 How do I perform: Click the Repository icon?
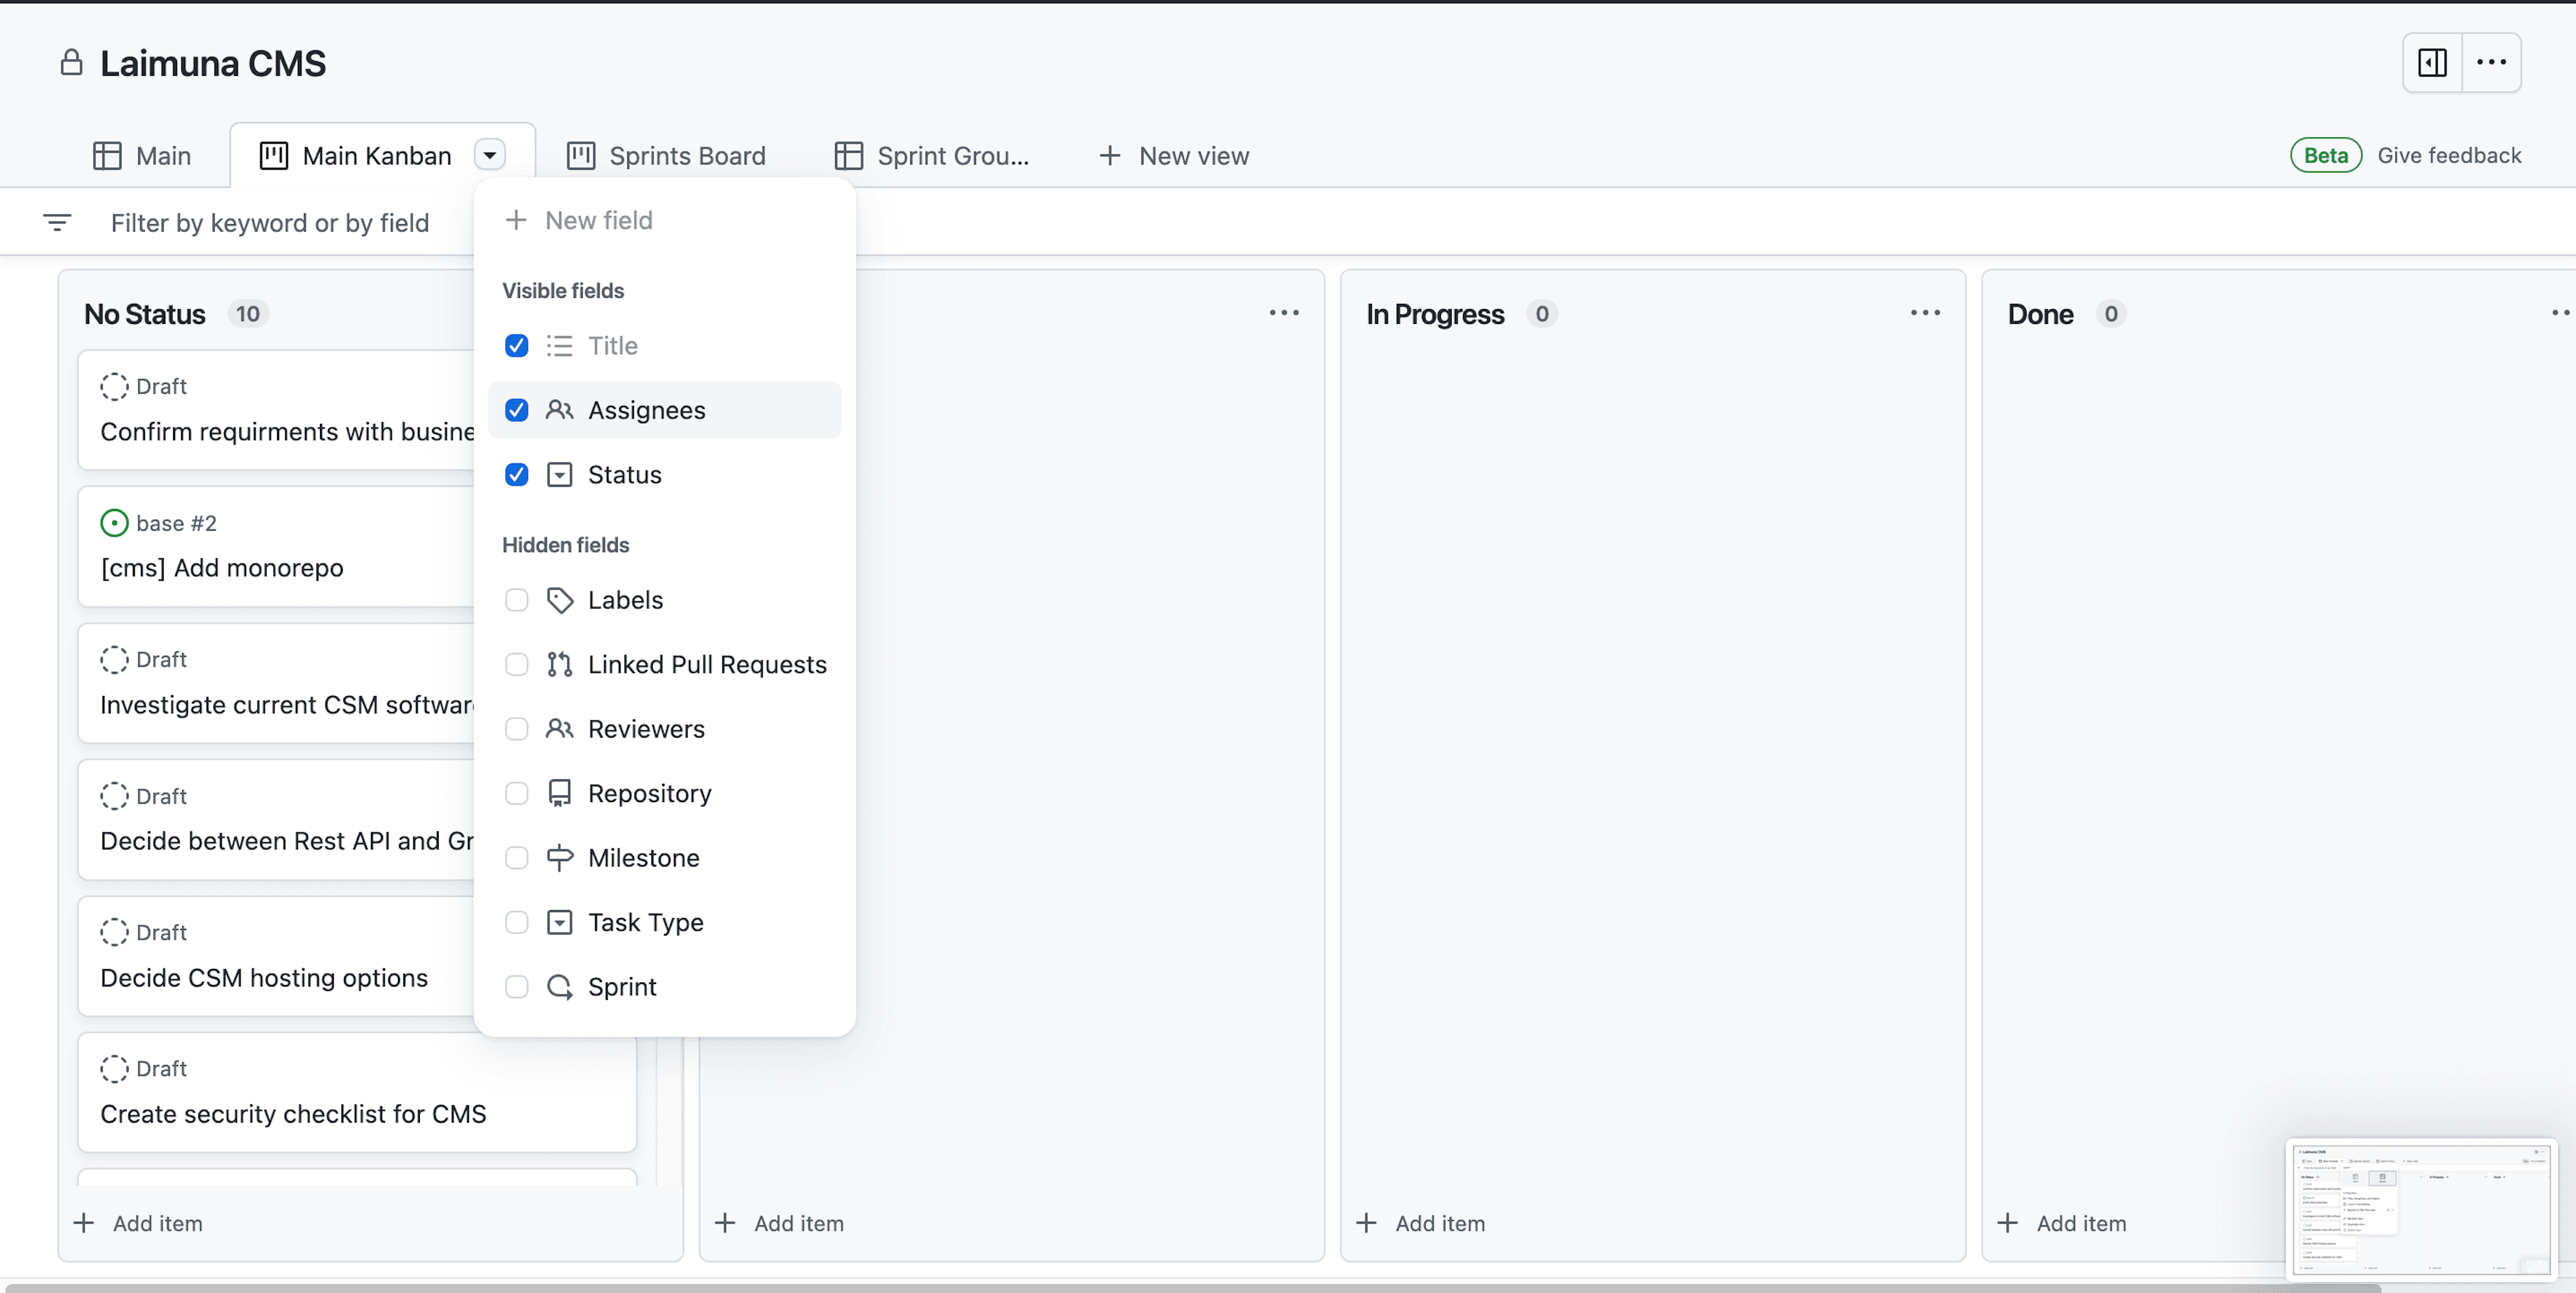click(x=560, y=794)
